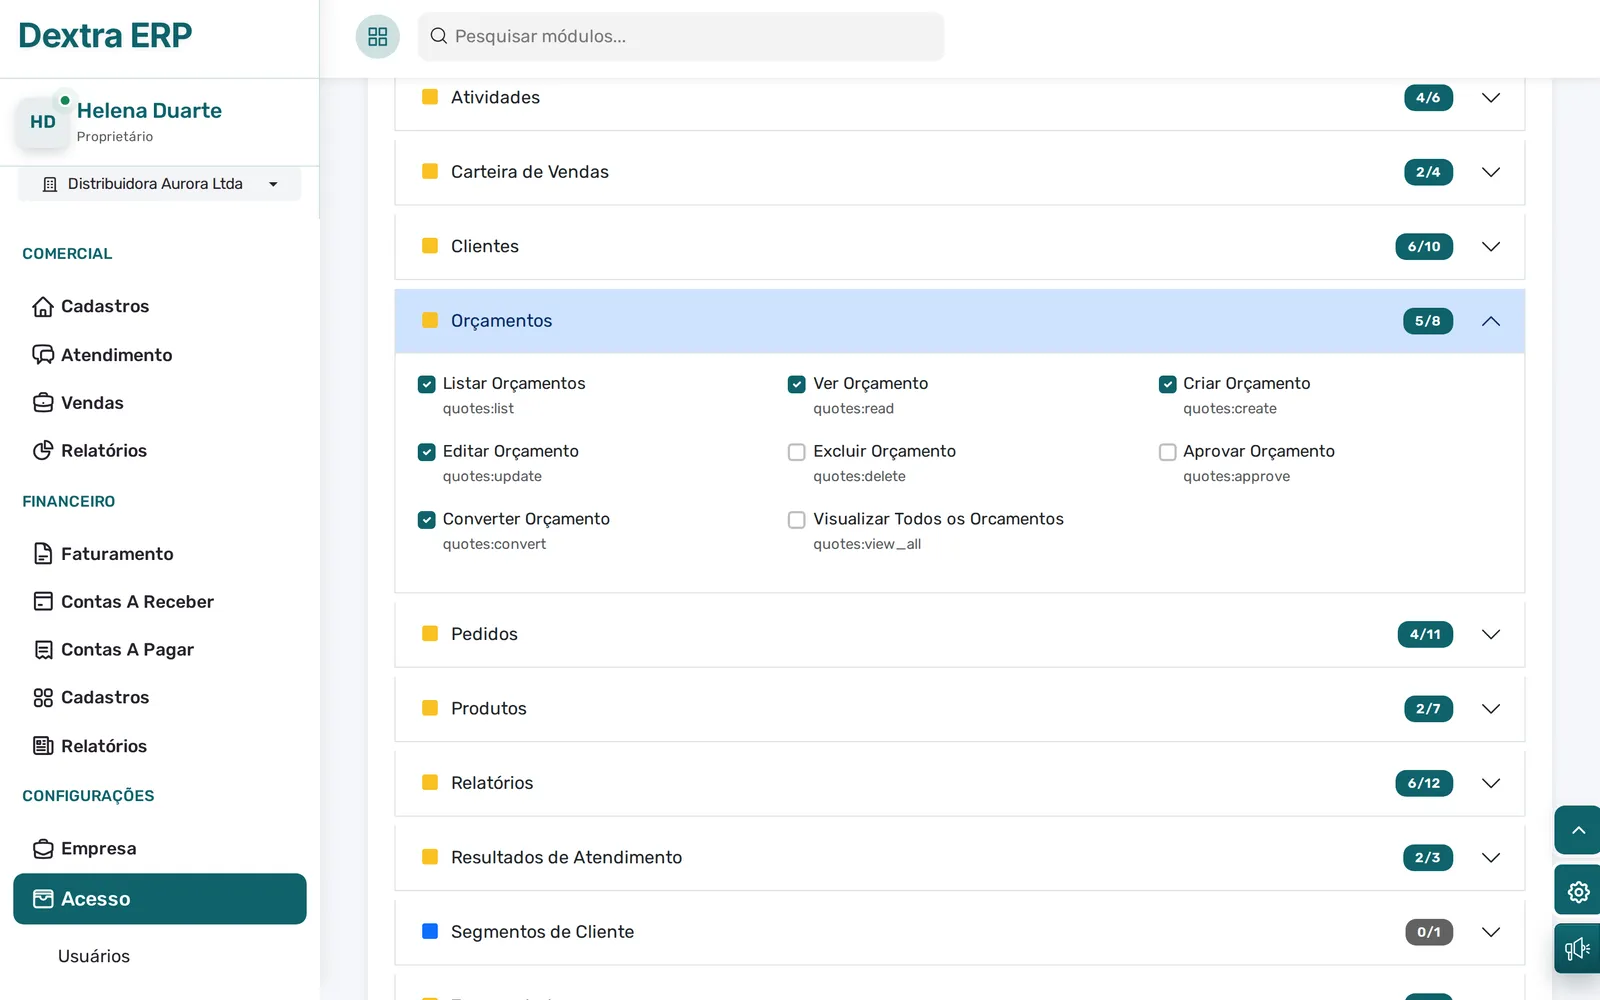Open the floating settings gear button
Screen dimensions: 1600x1000
[x=1578, y=891]
